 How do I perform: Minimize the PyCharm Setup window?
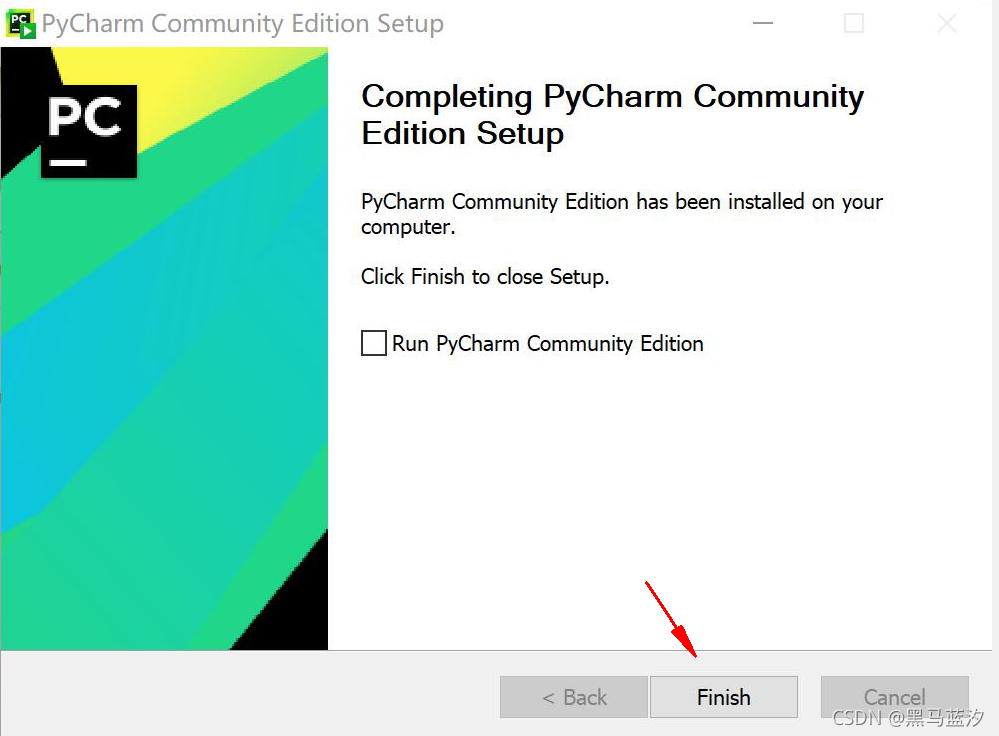[x=763, y=24]
